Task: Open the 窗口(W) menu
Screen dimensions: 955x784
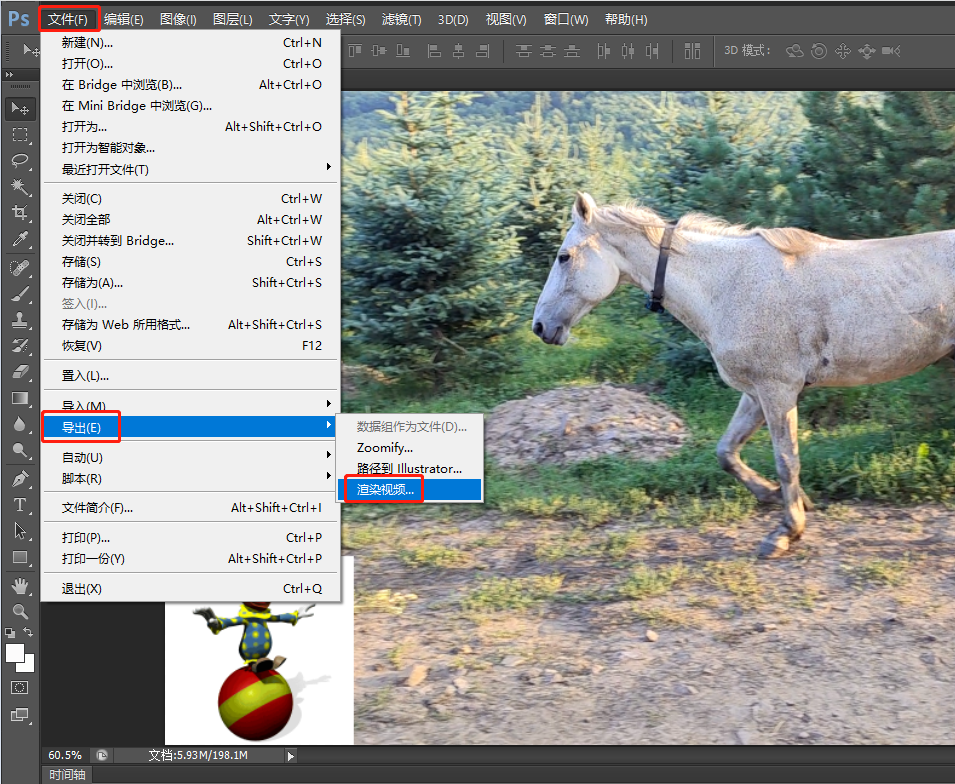Action: (566, 19)
